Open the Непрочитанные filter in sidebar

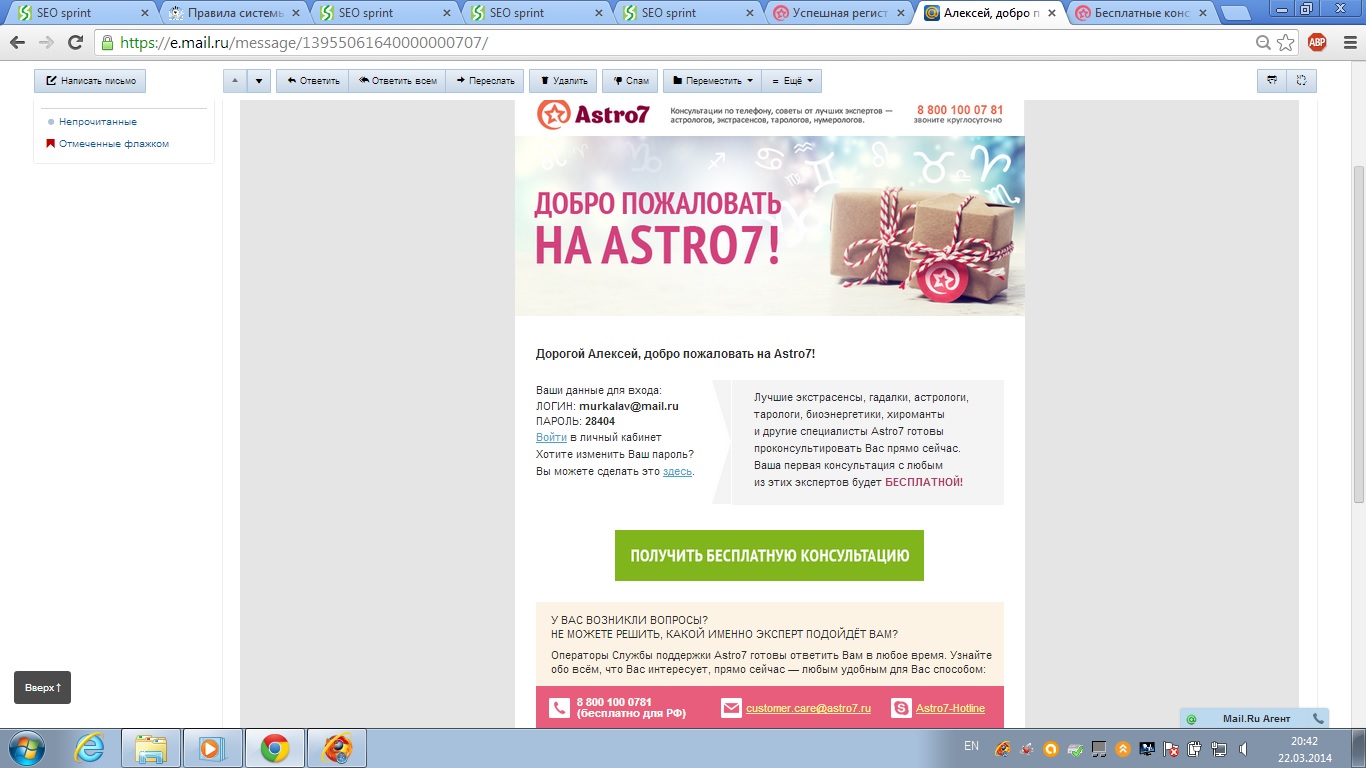click(x=97, y=122)
